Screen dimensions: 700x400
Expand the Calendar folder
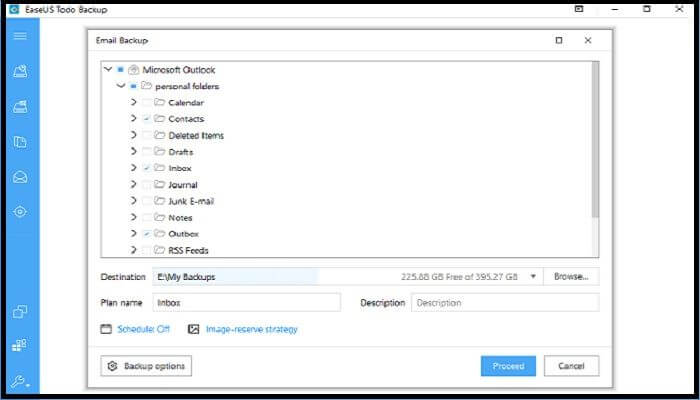(133, 102)
